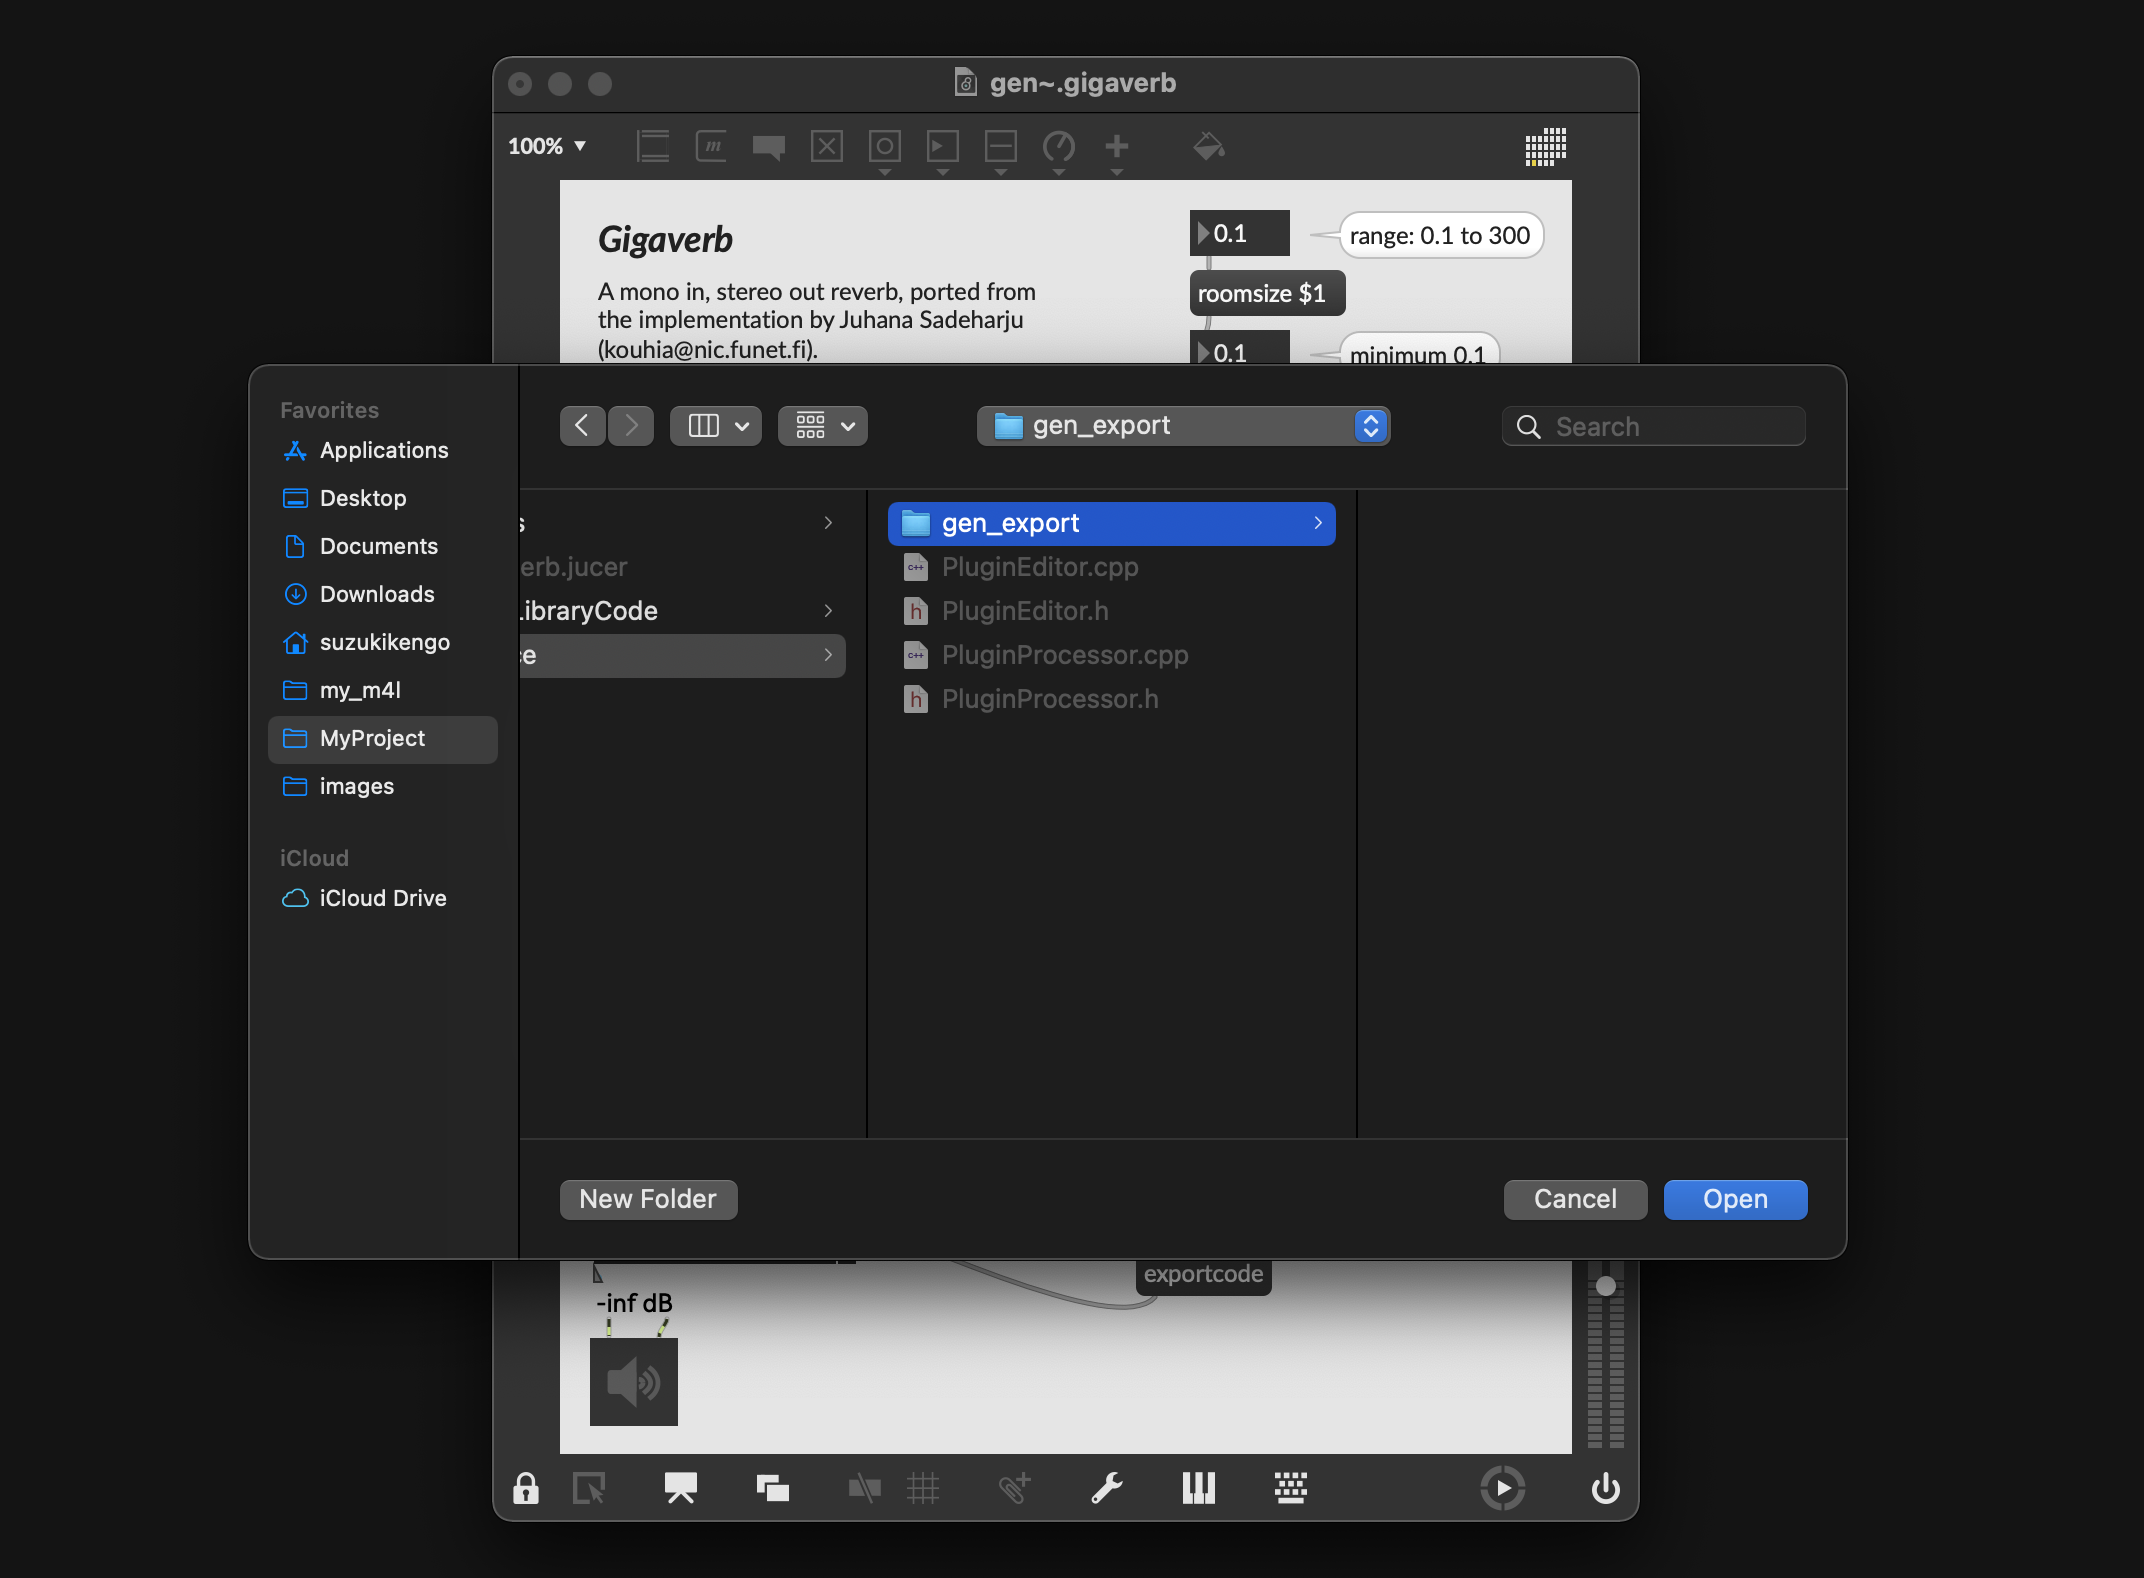This screenshot has width=2144, height=1578.
Task: Toggle the speaker audio output object
Action: 634,1381
